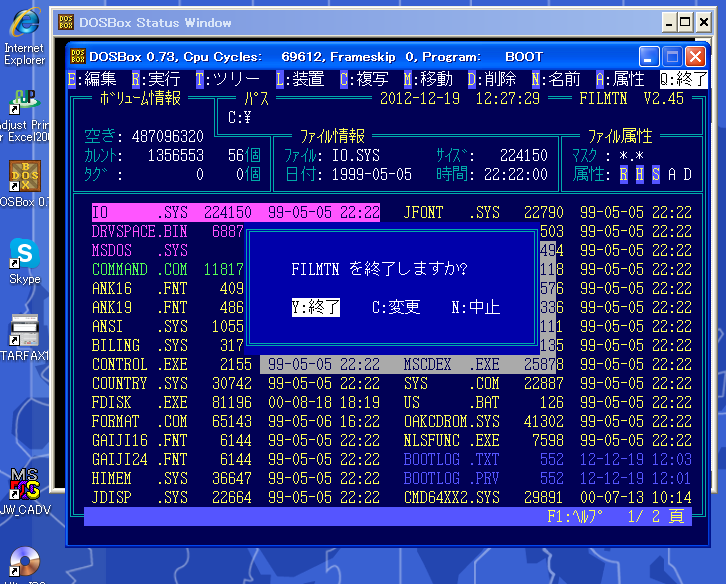Launch the DOSBox desktop shortcut
The height and width of the screenshot is (584, 726).
click(25, 183)
